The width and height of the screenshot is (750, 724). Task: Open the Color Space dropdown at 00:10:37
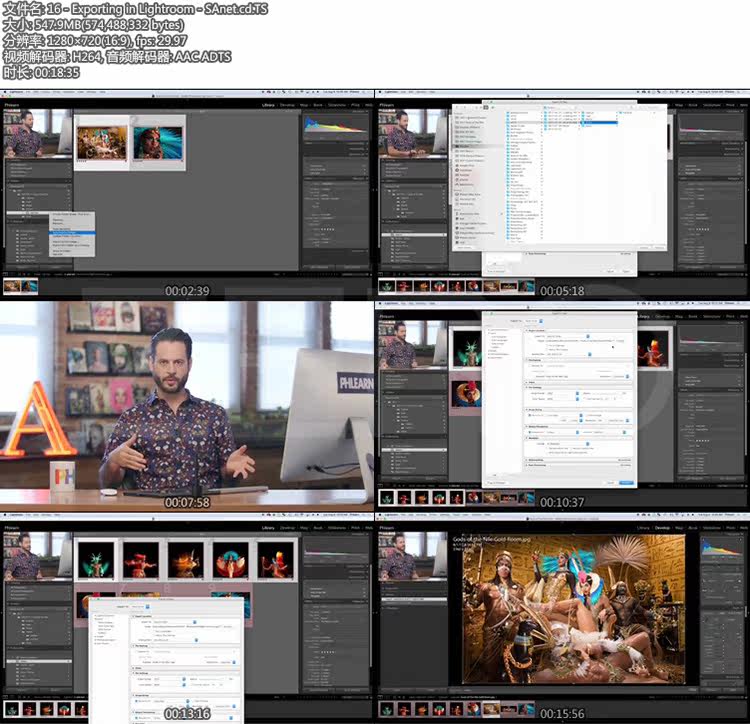pyautogui.click(x=563, y=399)
